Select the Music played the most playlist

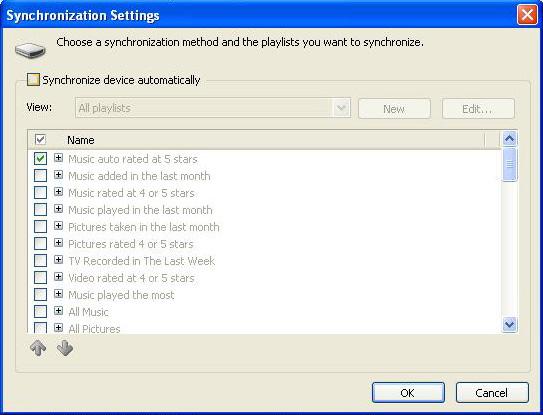121,295
